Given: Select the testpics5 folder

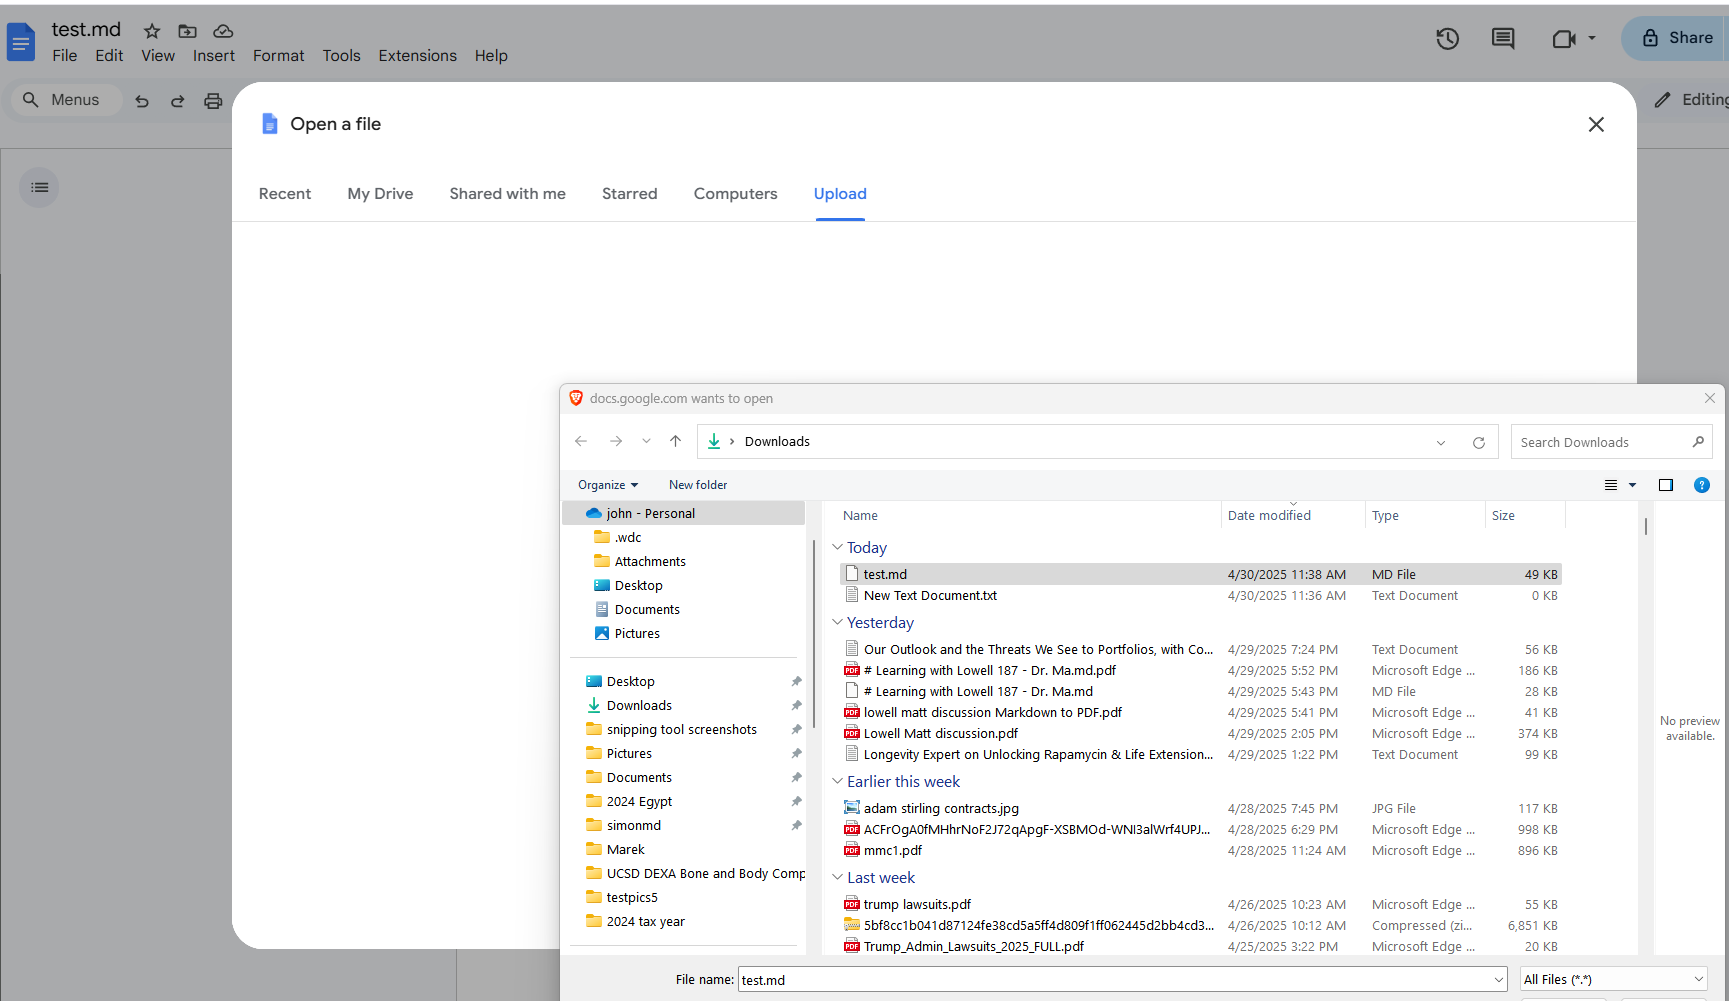Looking at the screenshot, I should click(631, 897).
